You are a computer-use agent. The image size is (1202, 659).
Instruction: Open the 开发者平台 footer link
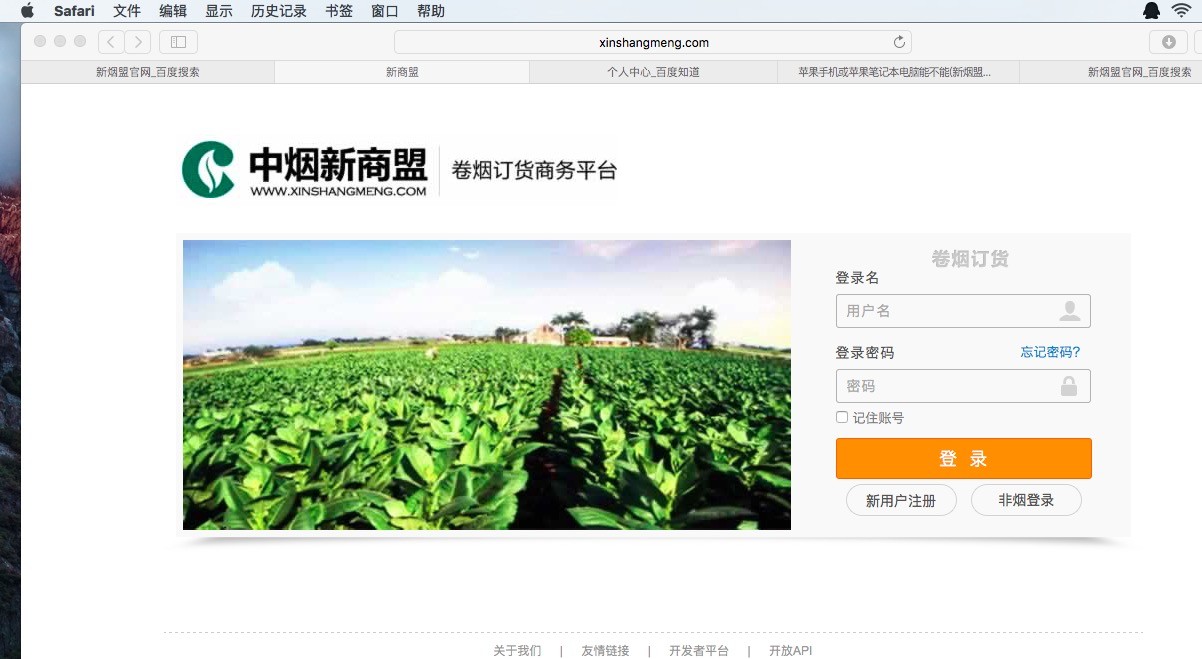pos(699,651)
